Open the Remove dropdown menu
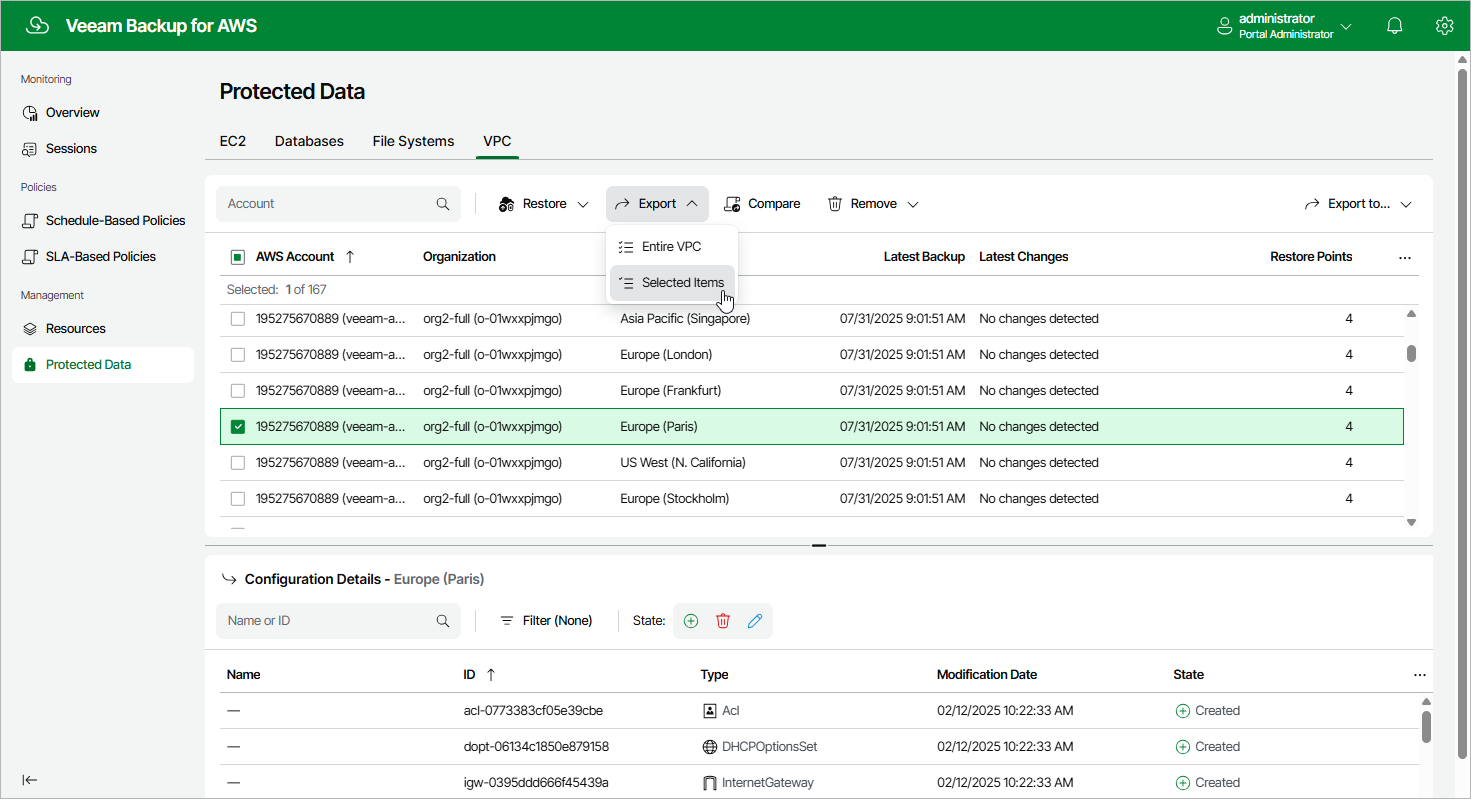This screenshot has width=1471, height=799. pyautogui.click(x=873, y=204)
